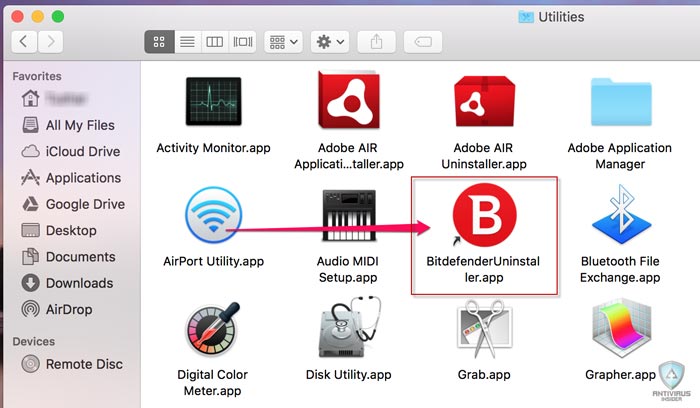Open Downloads in the sidebar
The width and height of the screenshot is (700, 408).
pos(67,283)
